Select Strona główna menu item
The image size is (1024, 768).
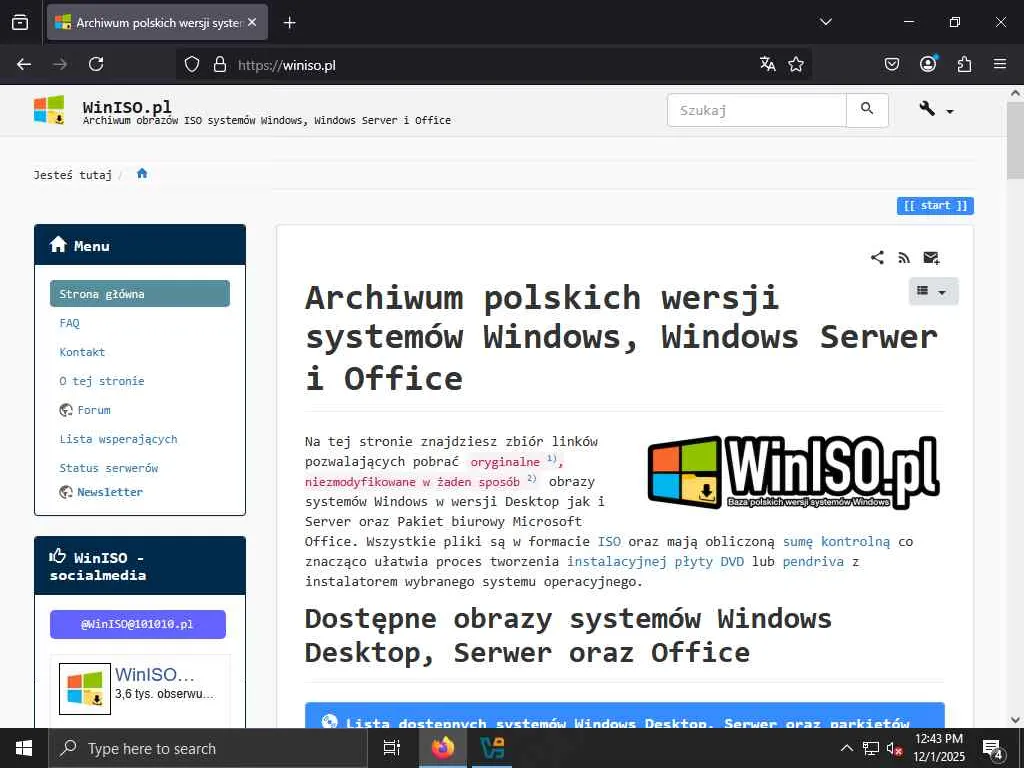point(140,294)
